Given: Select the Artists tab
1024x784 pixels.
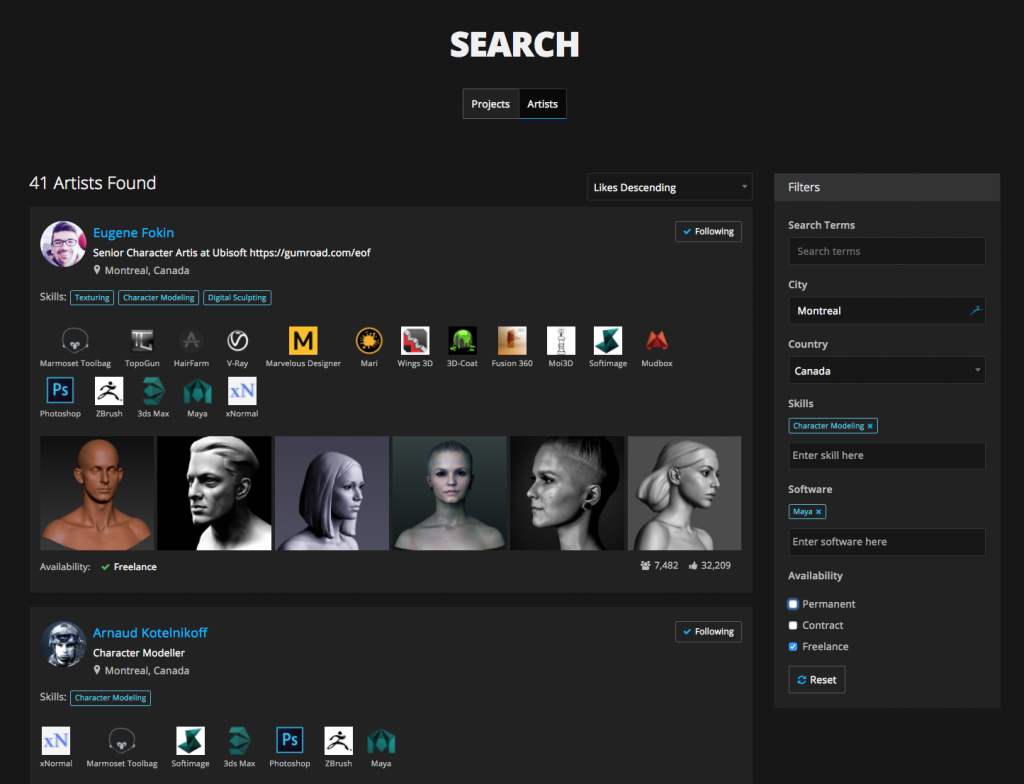Looking at the screenshot, I should click(543, 104).
